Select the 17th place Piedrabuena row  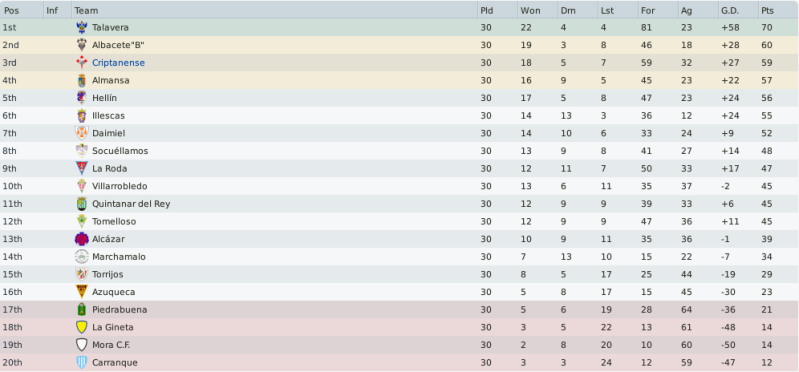click(400, 309)
